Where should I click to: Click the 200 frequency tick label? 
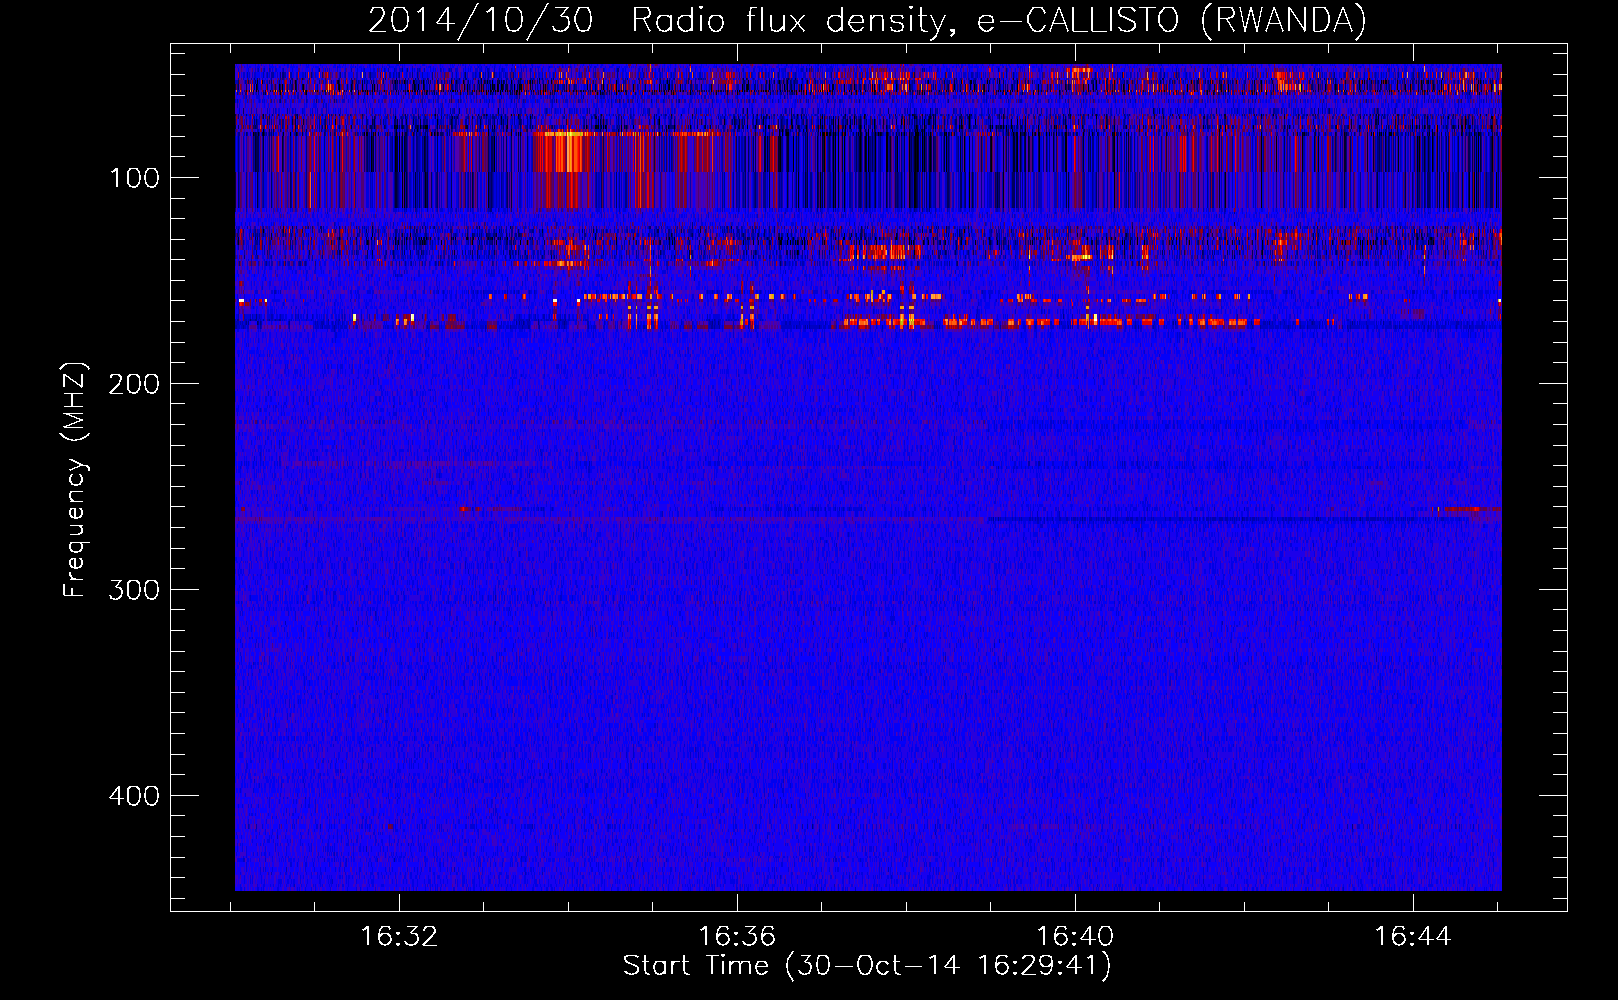pyautogui.click(x=134, y=384)
